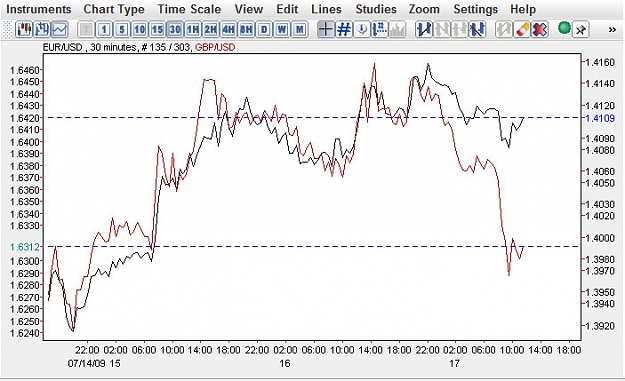
Task: Set timescale to 1H
Action: 193,29
